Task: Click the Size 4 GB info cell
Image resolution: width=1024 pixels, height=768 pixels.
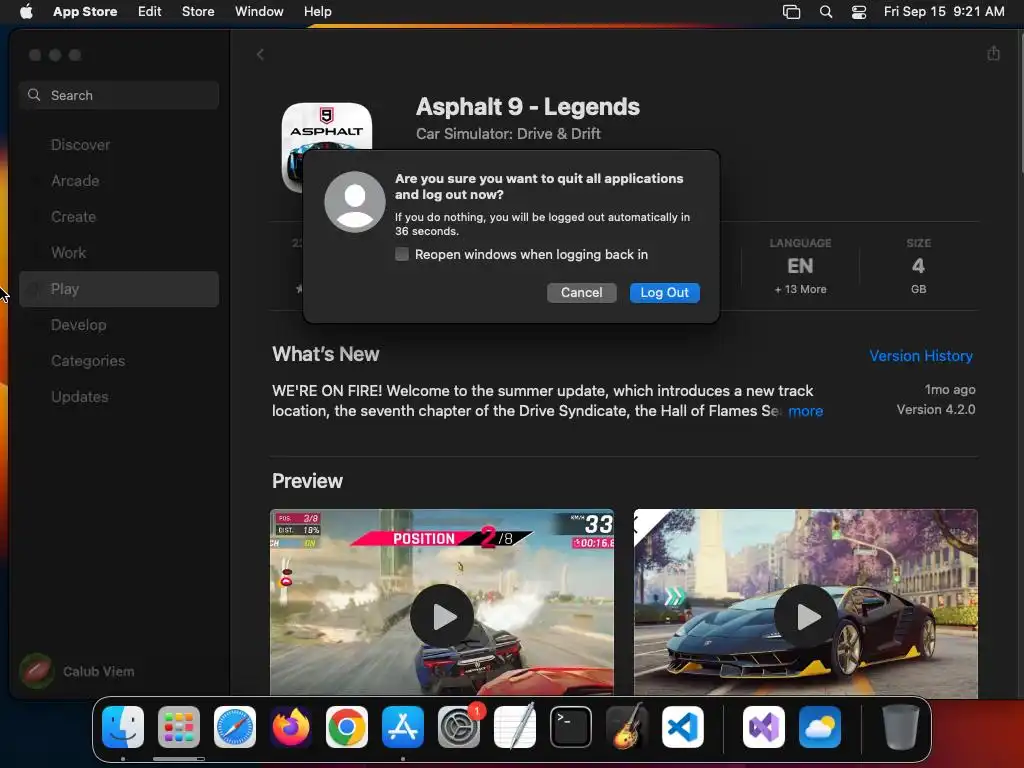Action: pyautogui.click(x=918, y=266)
